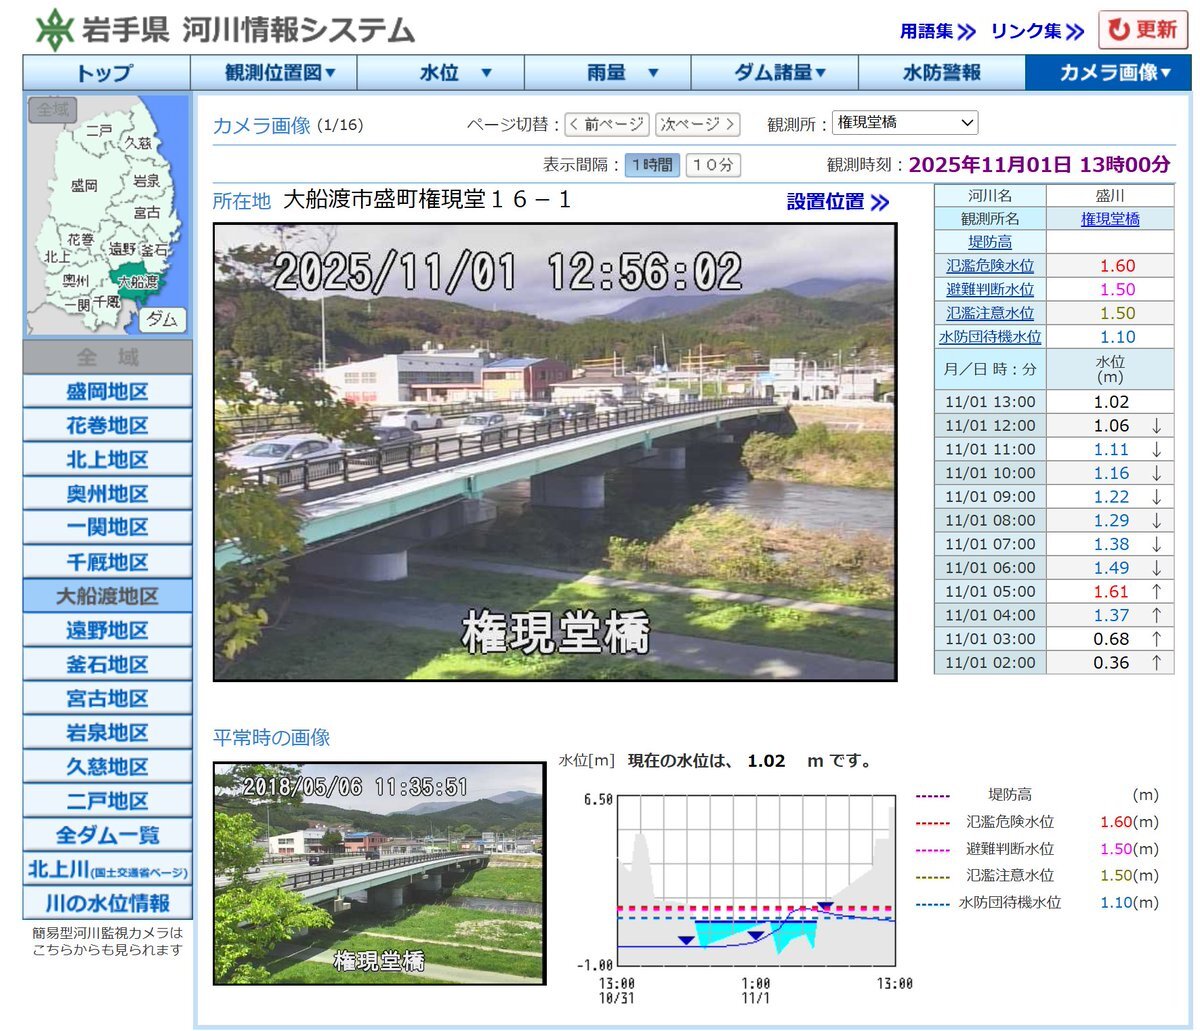The width and height of the screenshot is (1200, 1031).
Task: Select 奥州地区 in the sidebar
Action: coord(107,493)
